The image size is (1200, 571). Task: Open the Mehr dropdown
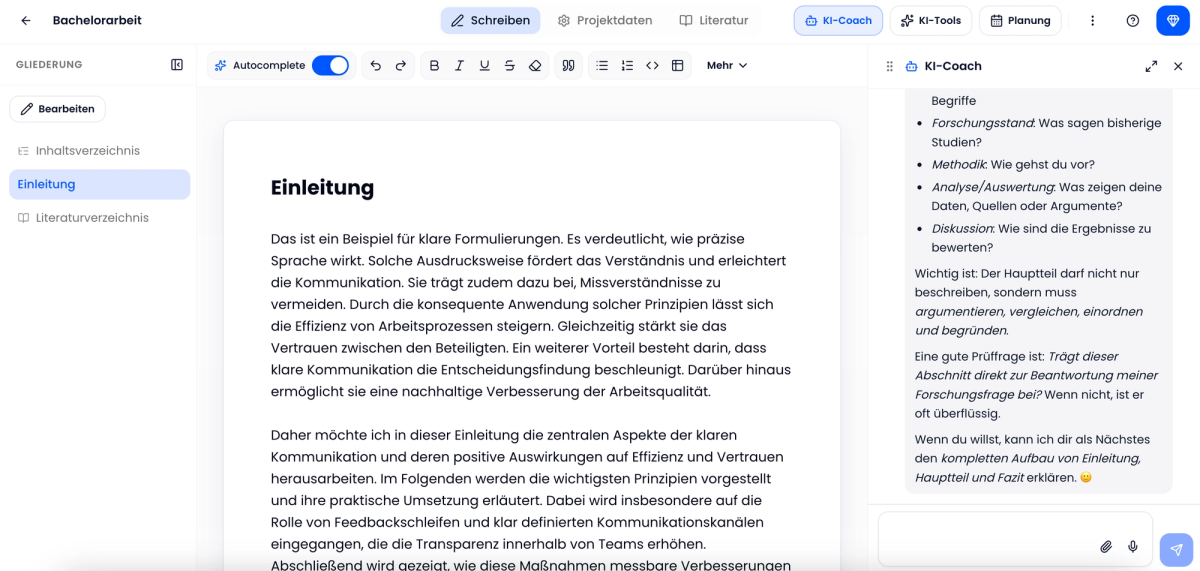727,65
